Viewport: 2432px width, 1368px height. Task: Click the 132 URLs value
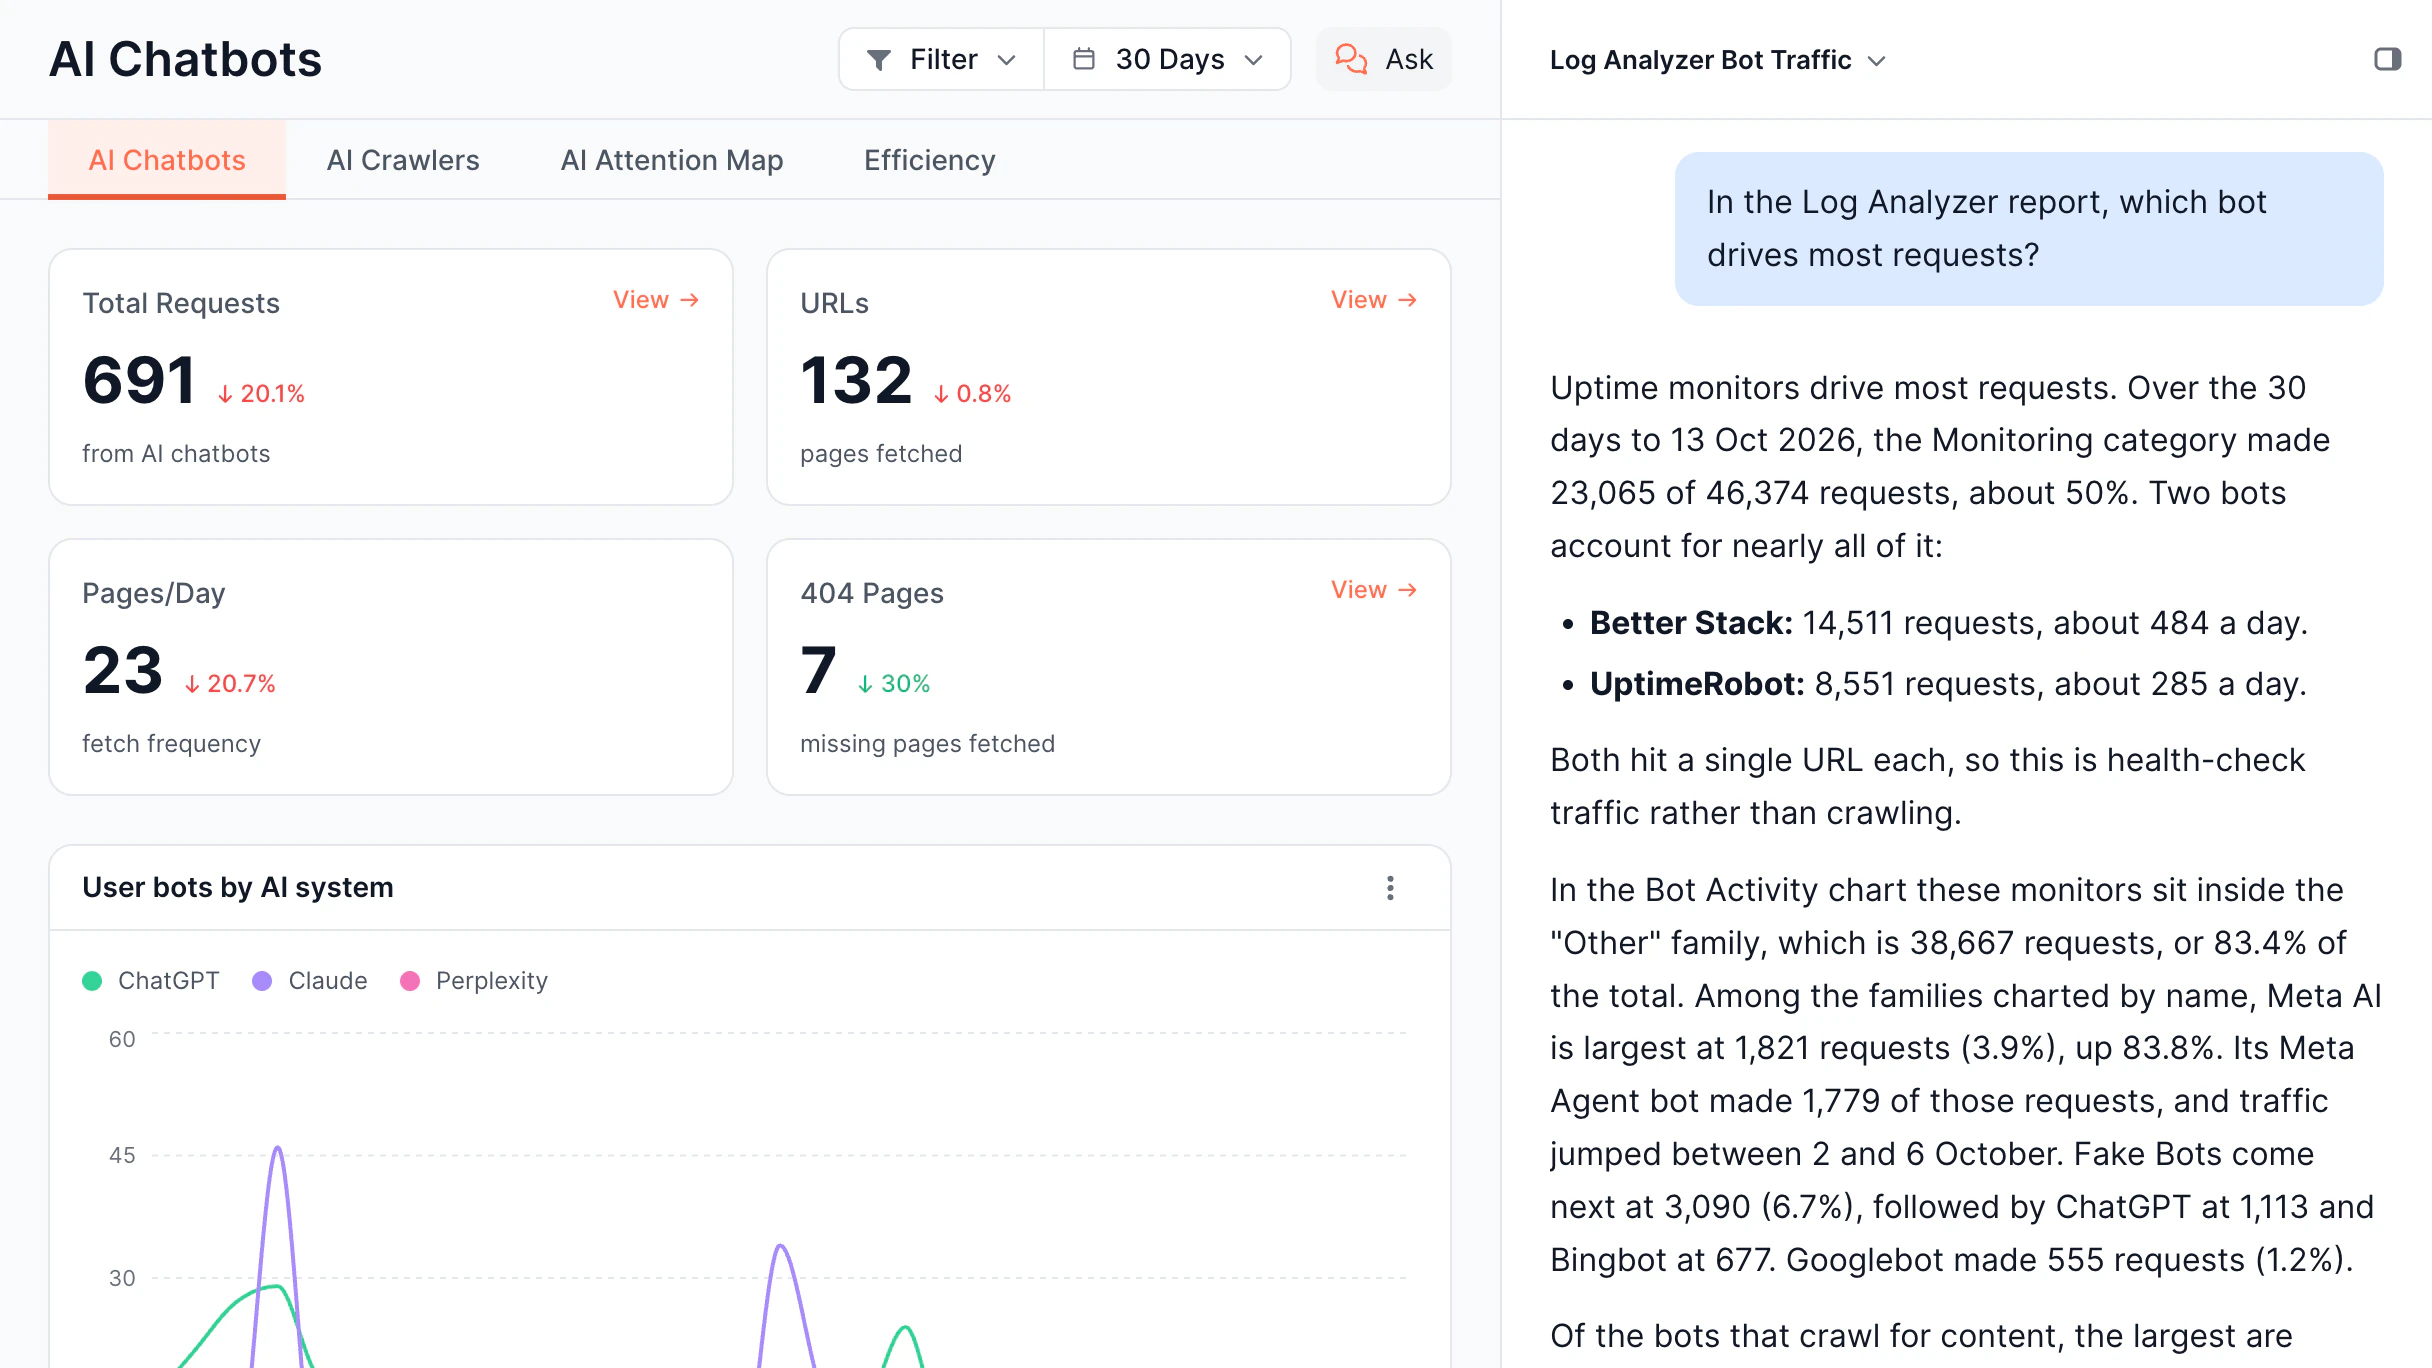tap(857, 381)
